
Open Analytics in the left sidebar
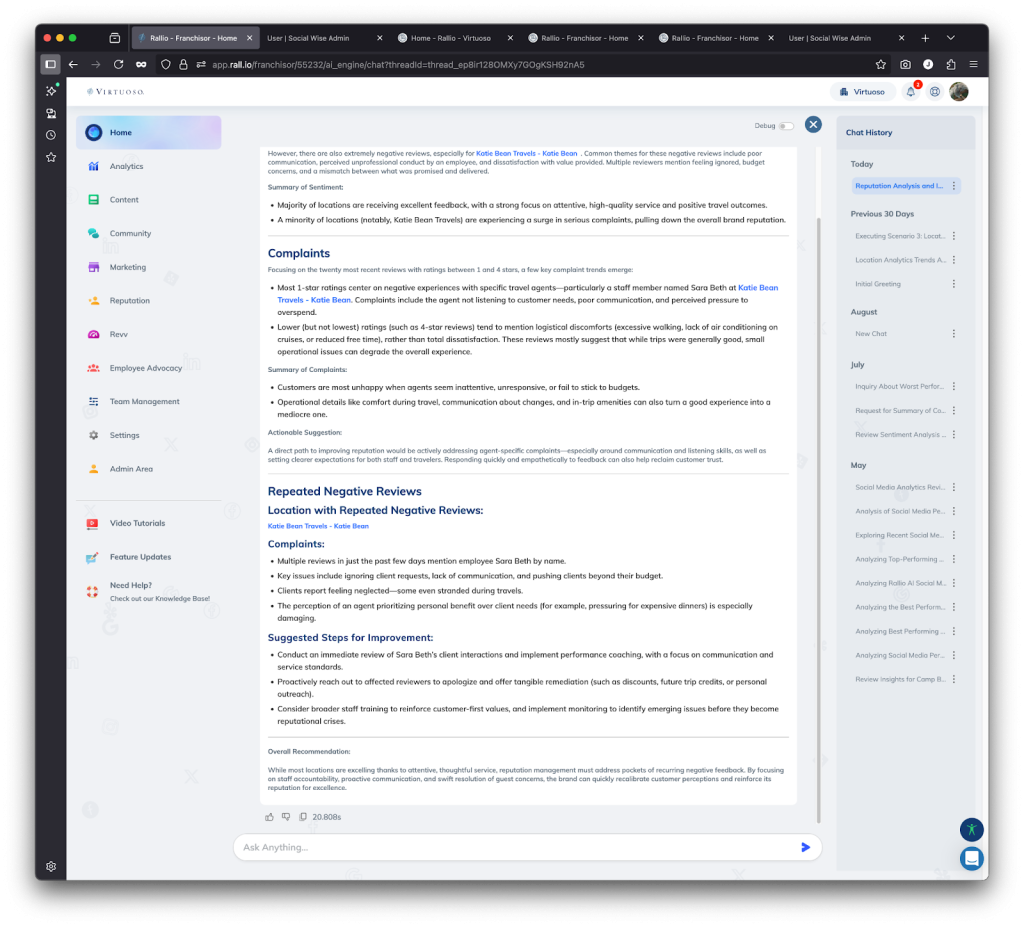click(x=126, y=166)
